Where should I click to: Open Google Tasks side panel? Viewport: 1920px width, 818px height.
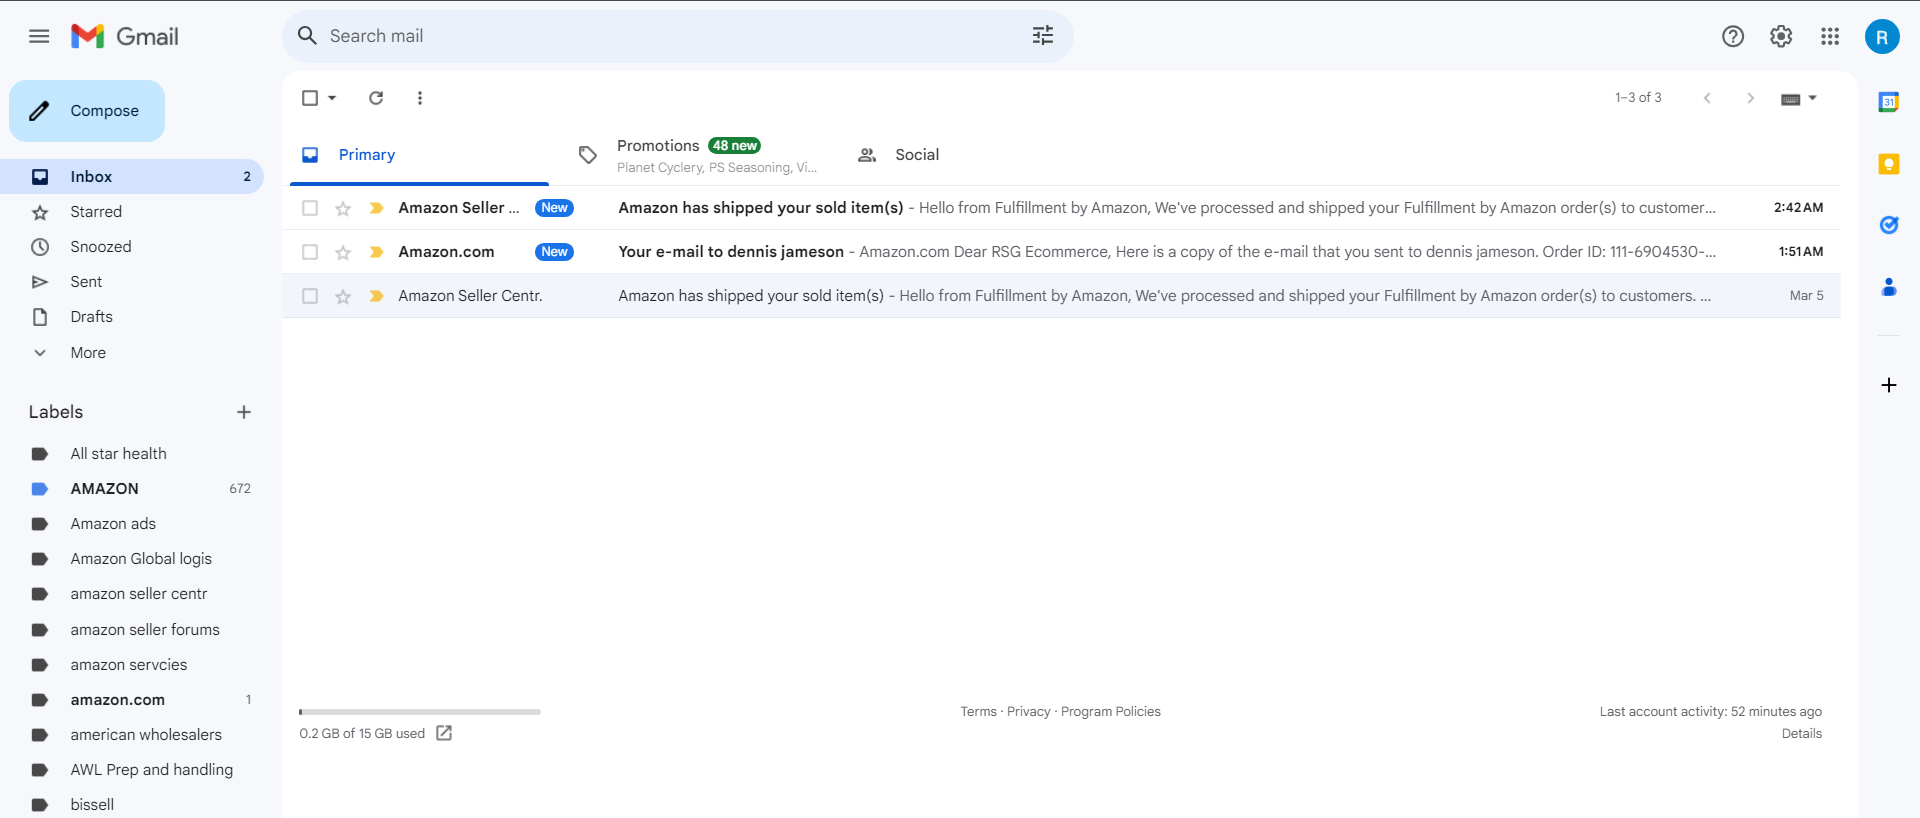1889,225
